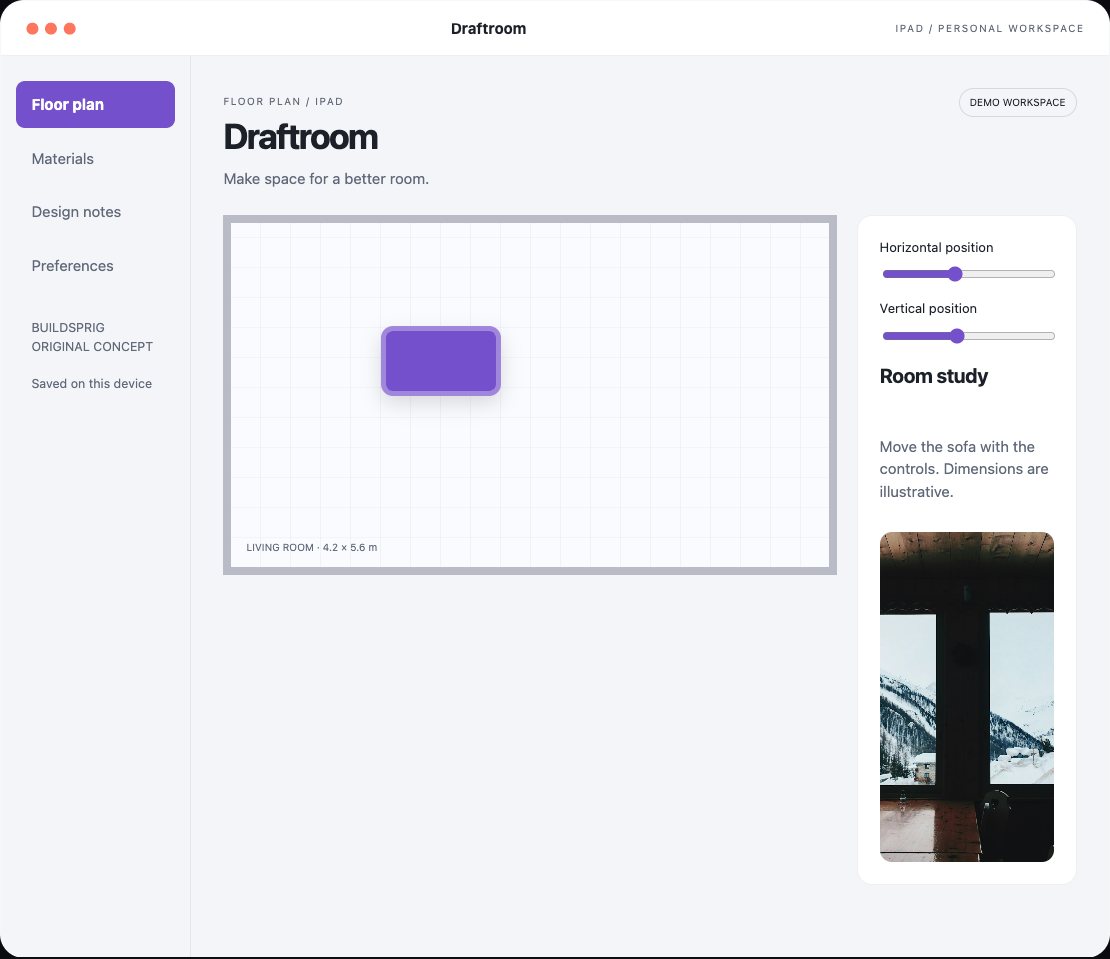Viewport: 1110px width, 959px height.
Task: Click the Room study heading
Action: (933, 376)
